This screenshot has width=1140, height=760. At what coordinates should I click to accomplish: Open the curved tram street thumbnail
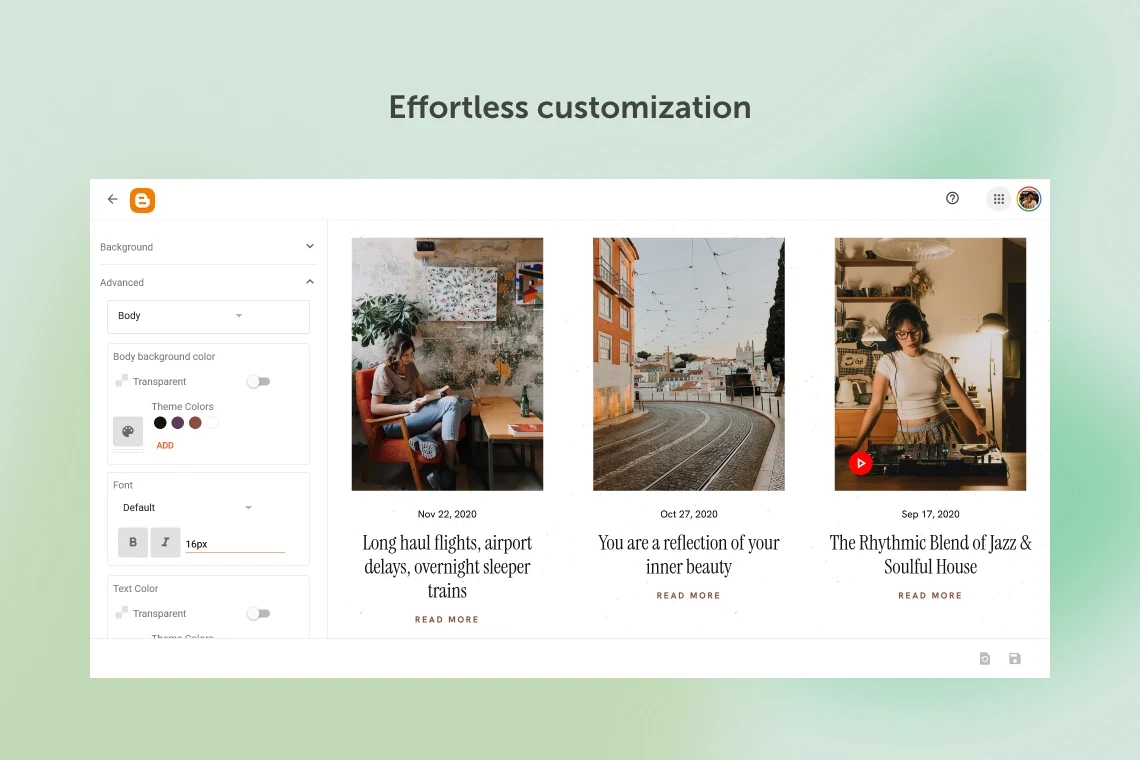click(689, 364)
